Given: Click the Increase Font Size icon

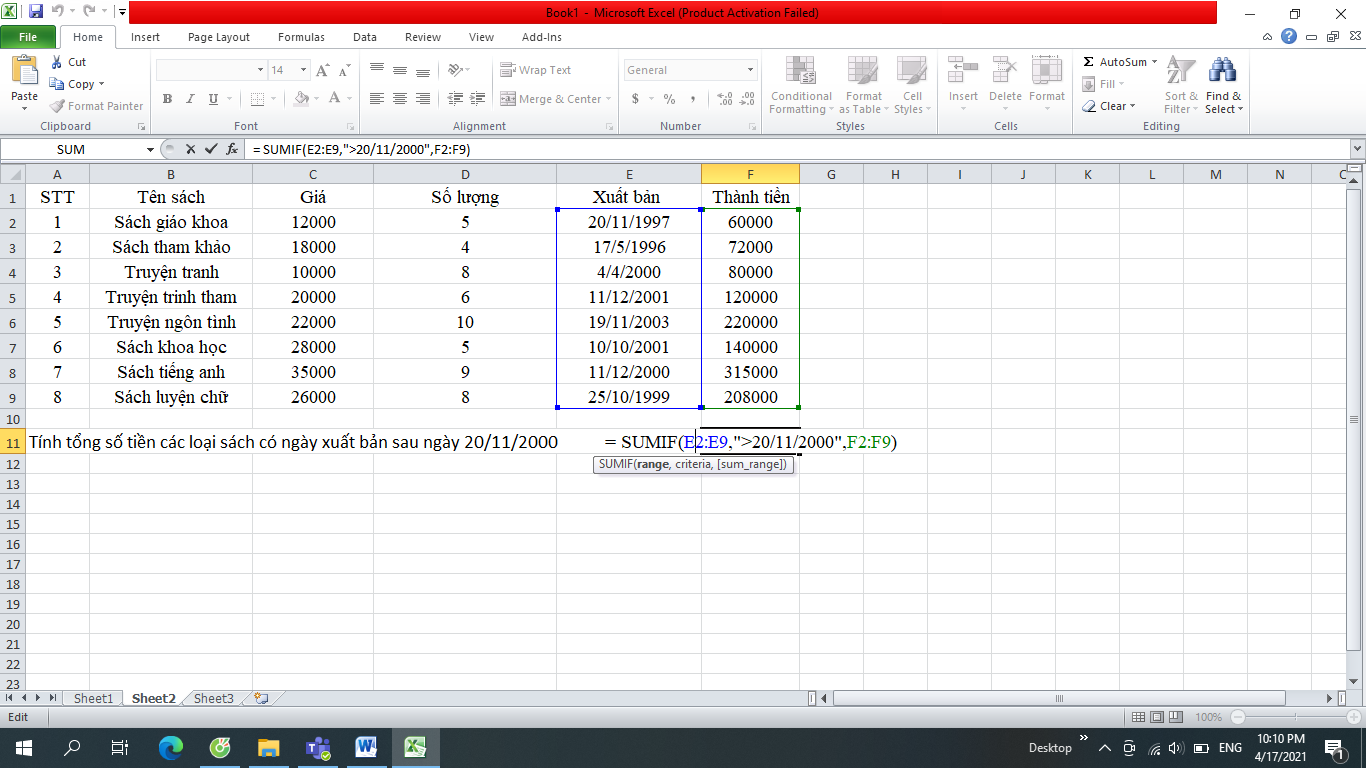Looking at the screenshot, I should (322, 70).
